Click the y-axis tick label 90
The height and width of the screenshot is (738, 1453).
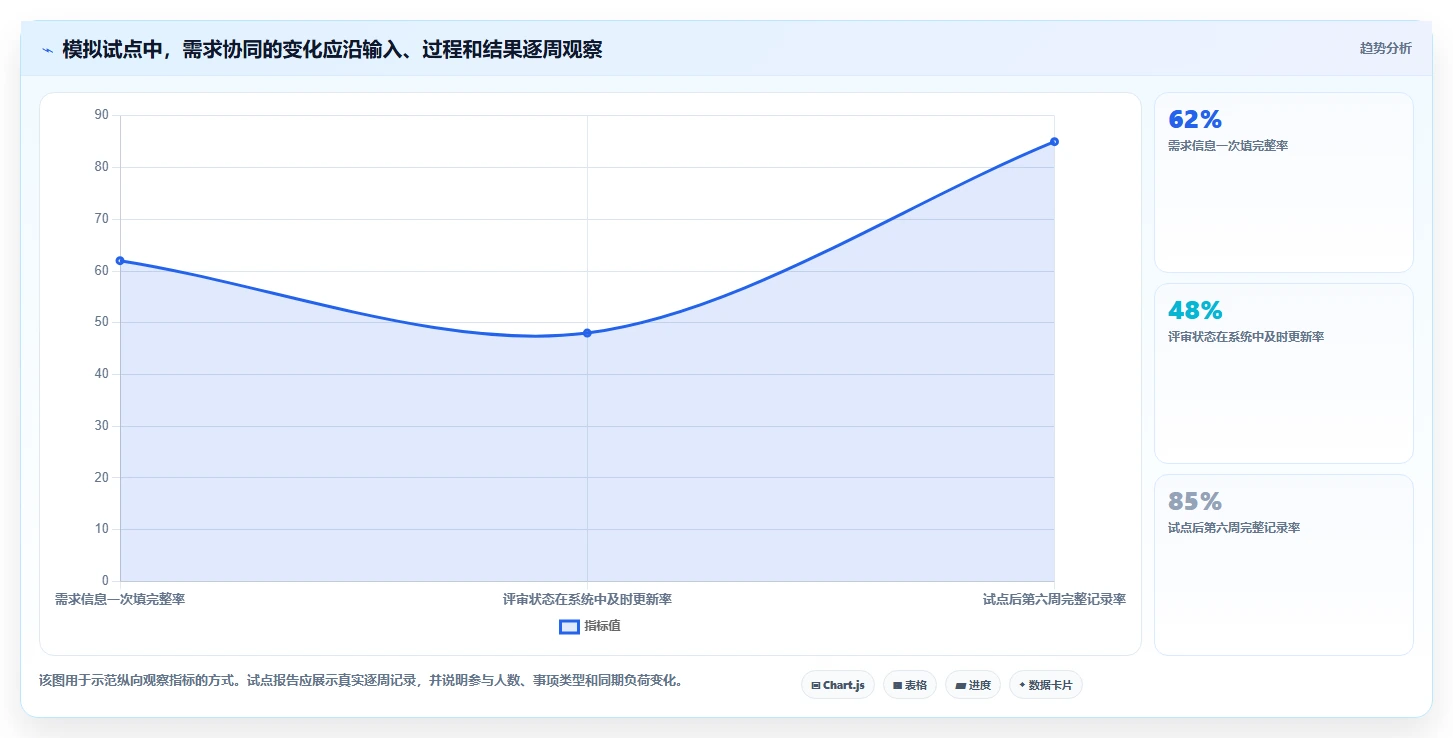[x=102, y=115]
